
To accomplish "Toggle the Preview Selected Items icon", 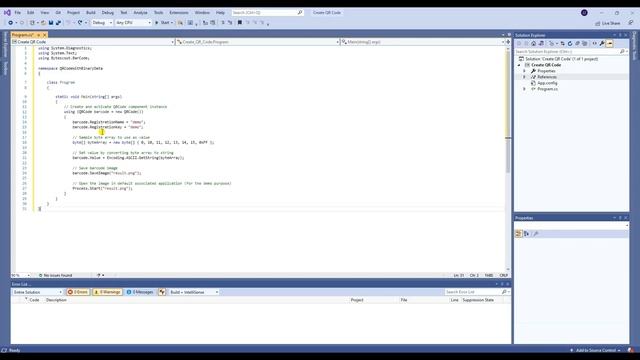I will point(609,43).
